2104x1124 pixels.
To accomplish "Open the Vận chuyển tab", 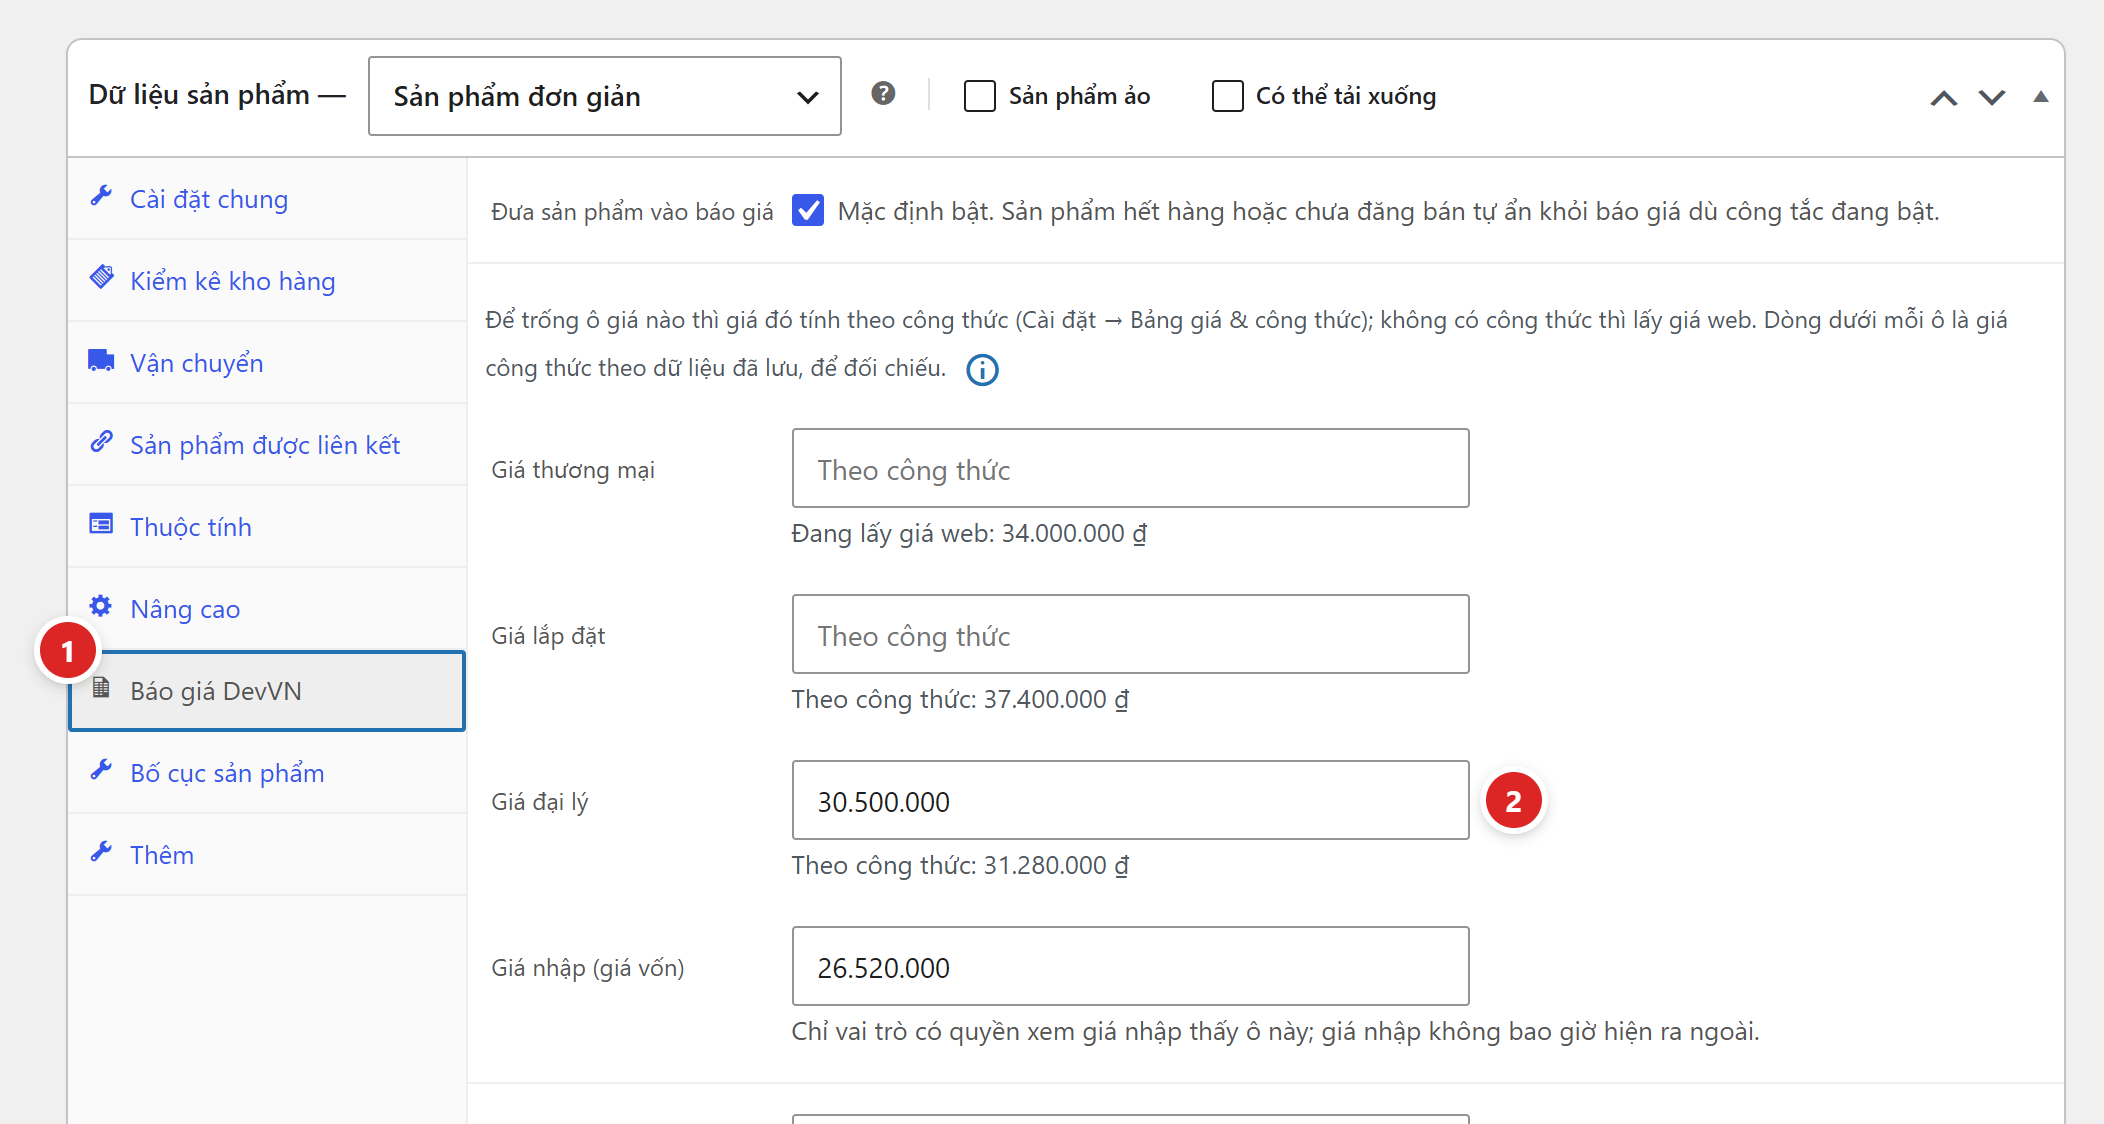I will pos(267,363).
